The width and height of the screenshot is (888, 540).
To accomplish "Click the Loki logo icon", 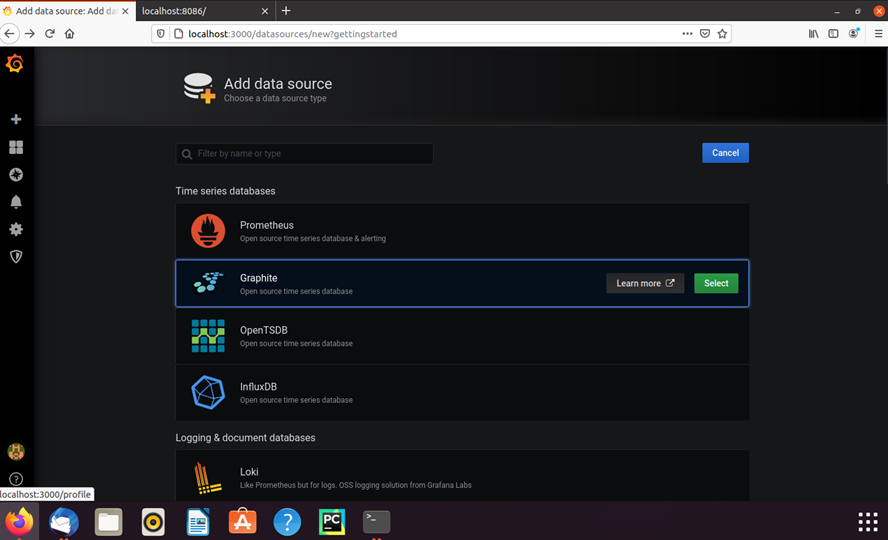I will tap(207, 478).
